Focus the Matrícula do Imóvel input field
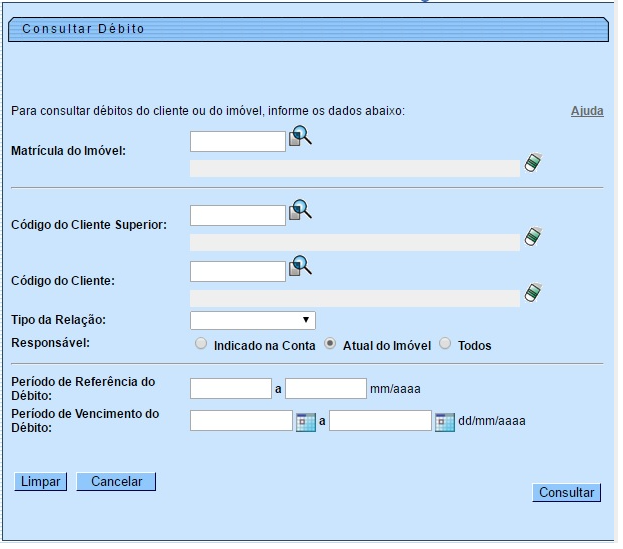 [x=239, y=142]
